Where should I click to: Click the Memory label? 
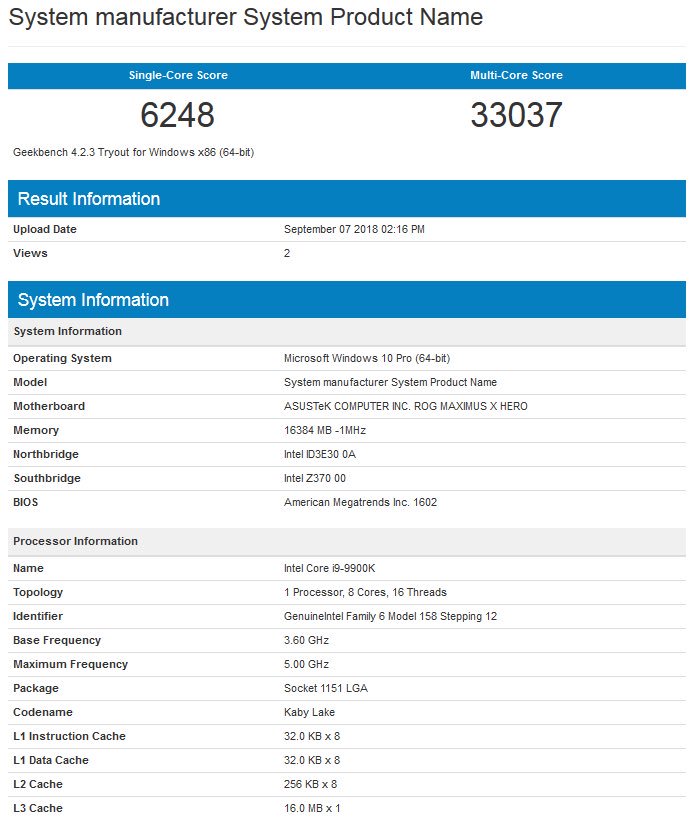coord(36,430)
